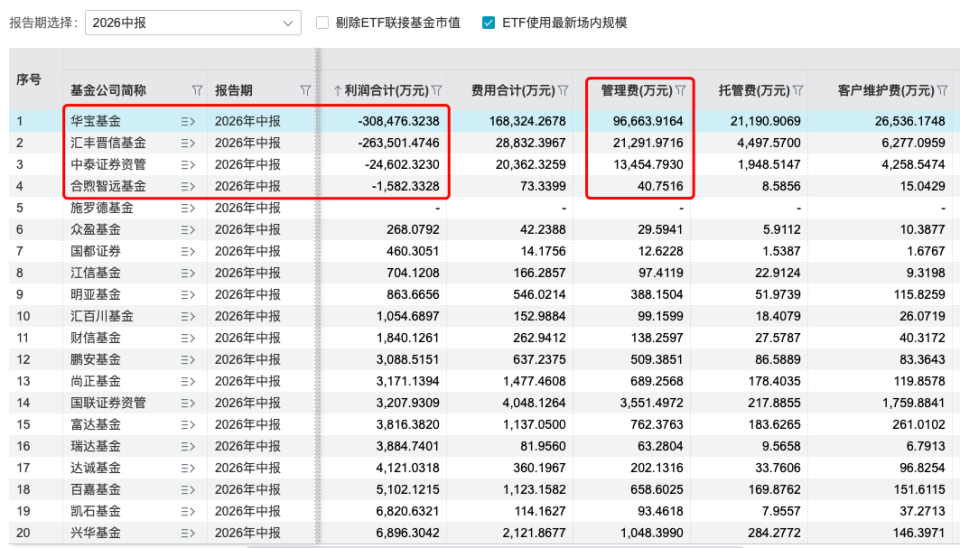Click customer maintenance fee value 26,536.1748
This screenshot has width=960, height=548.
point(910,121)
